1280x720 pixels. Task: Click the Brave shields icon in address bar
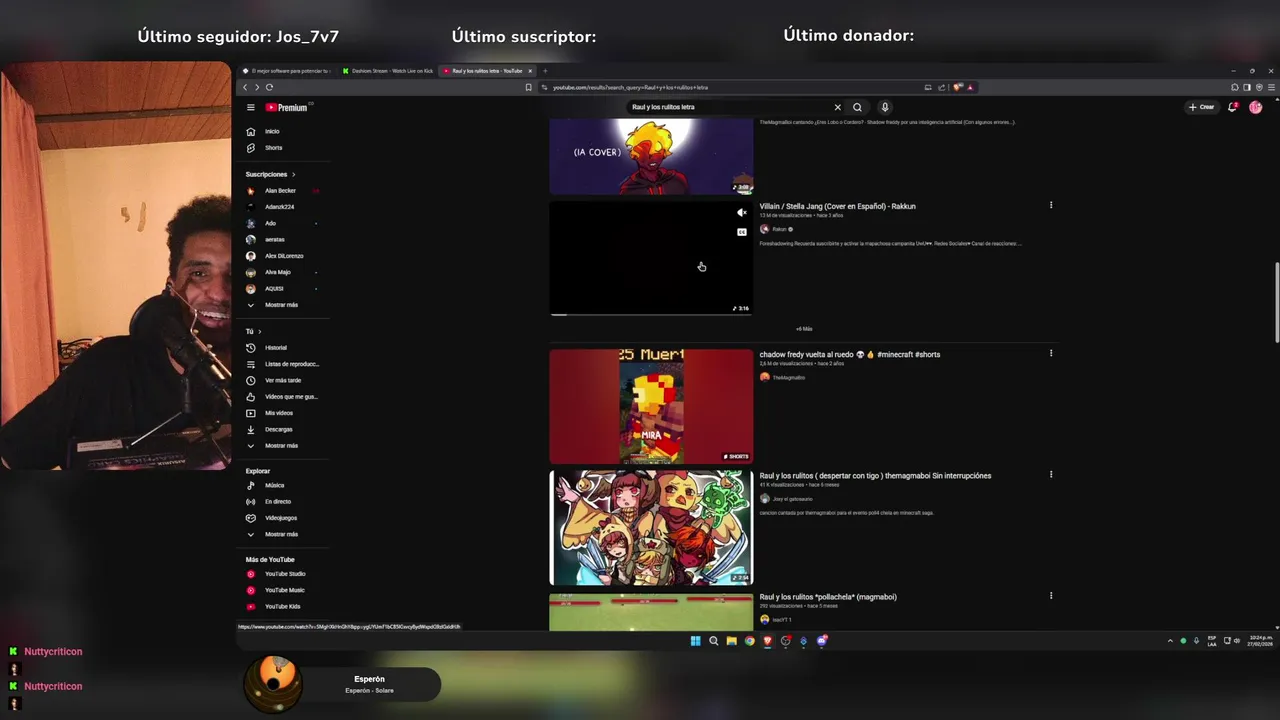pyautogui.click(x=958, y=87)
